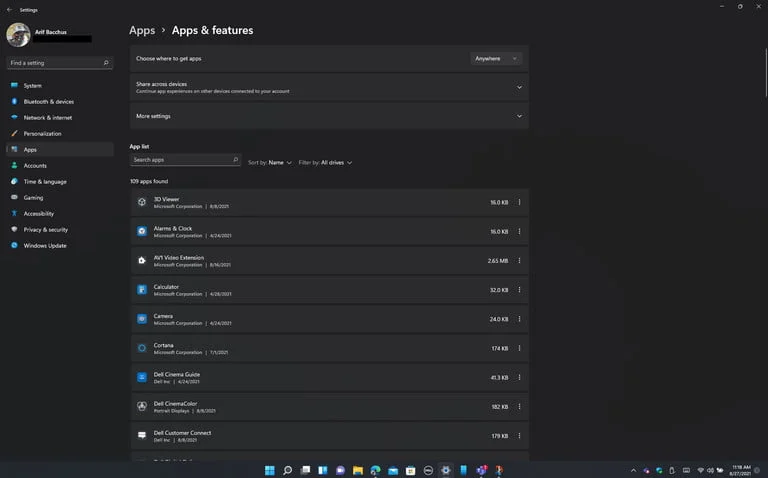Open File Explorer from the taskbar

click(358, 470)
